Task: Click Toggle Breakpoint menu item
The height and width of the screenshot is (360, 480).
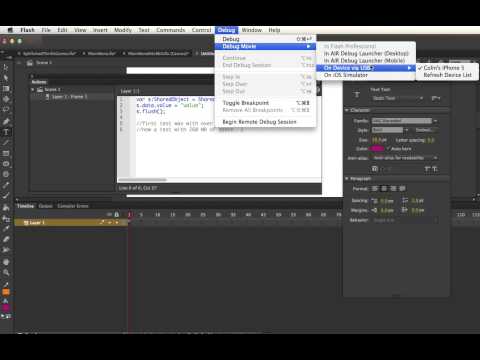Action: pos(265,103)
